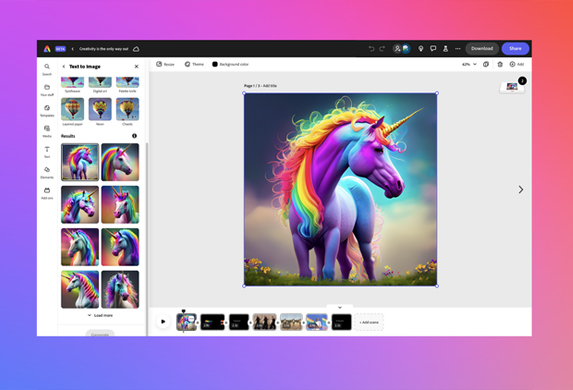Open the three-dots more options menu
Image resolution: width=573 pixels, height=390 pixels.
coord(458,49)
